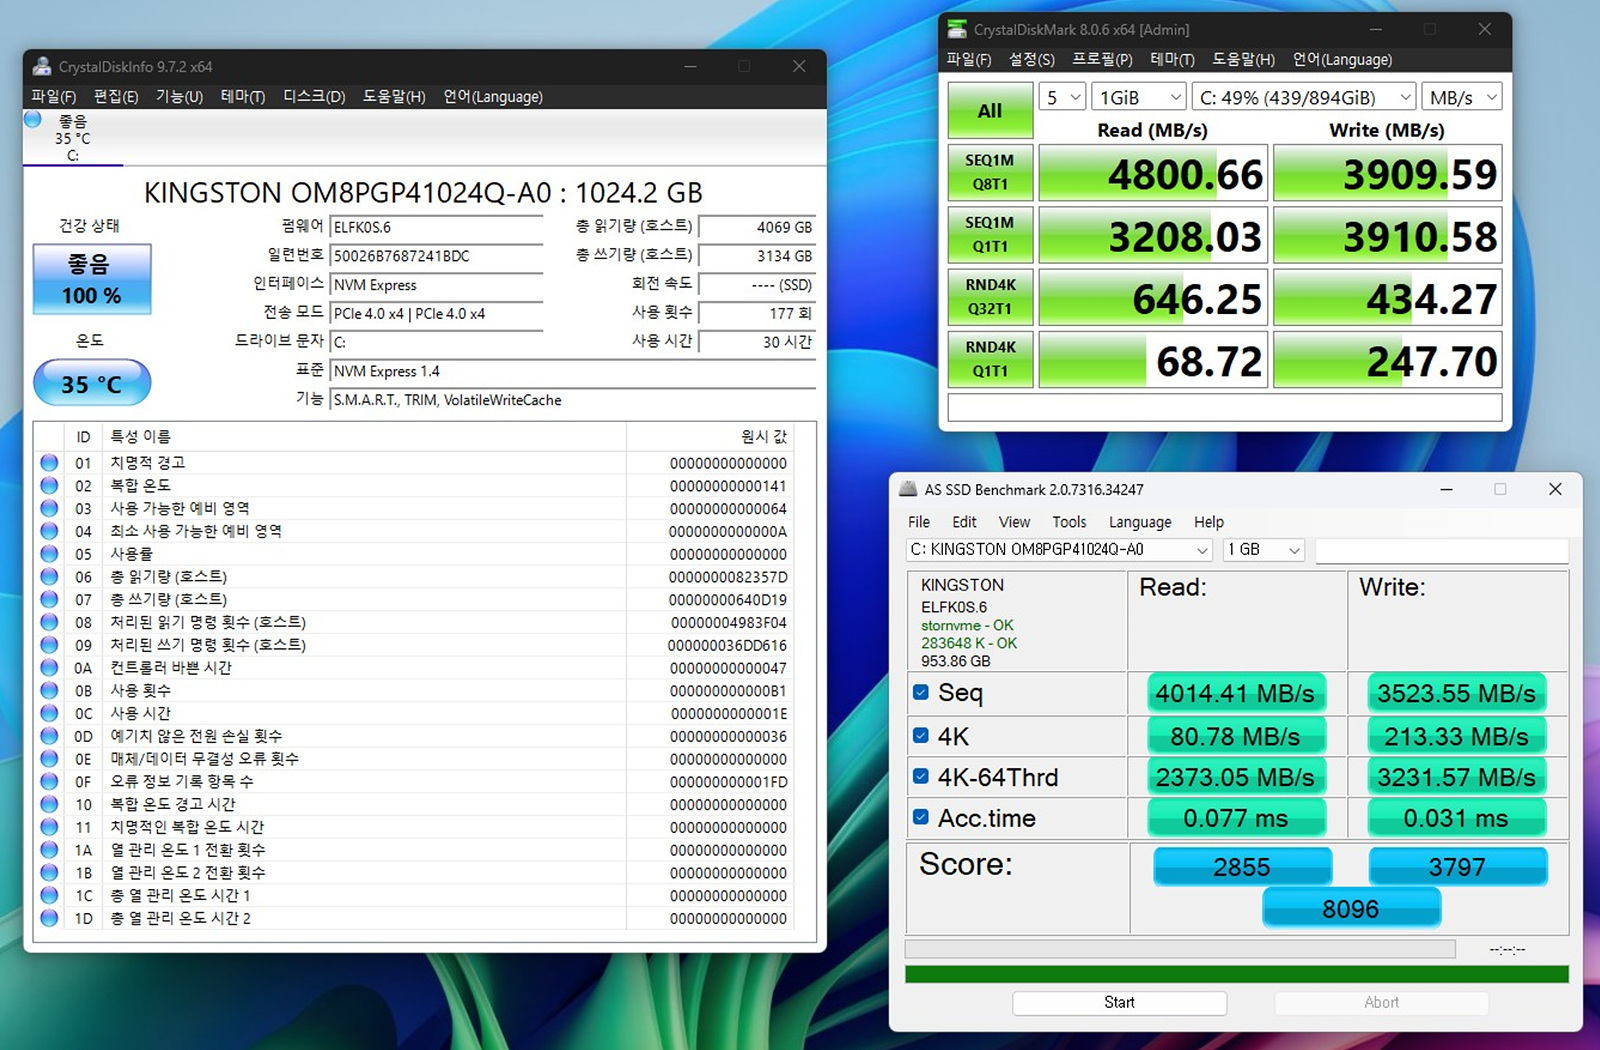Open Edit menu in AS SSD Benchmark

964,522
